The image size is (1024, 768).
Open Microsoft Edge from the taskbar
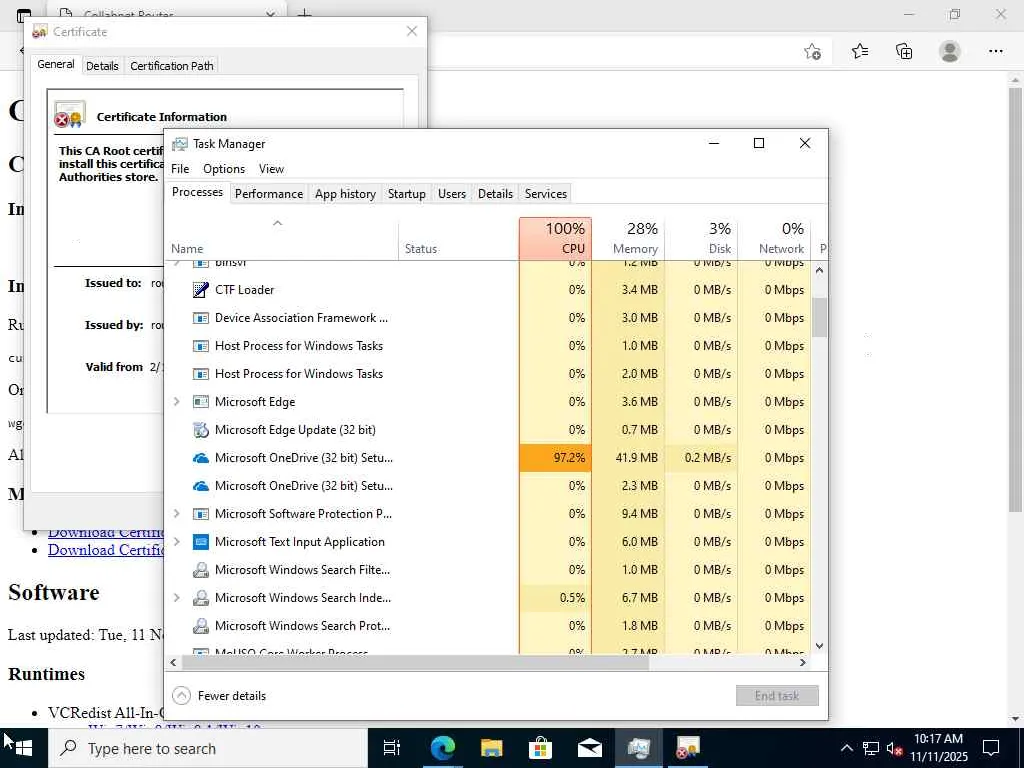[442, 748]
